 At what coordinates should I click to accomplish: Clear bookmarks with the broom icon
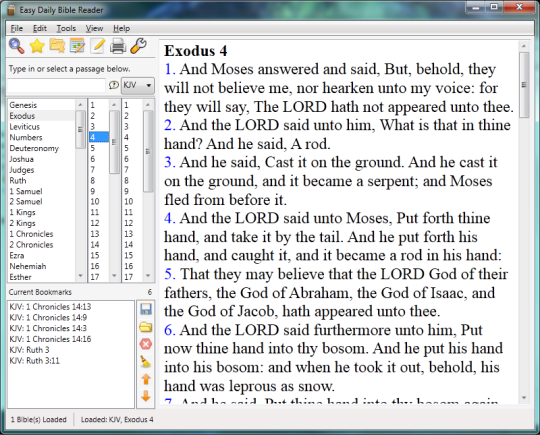[146, 361]
